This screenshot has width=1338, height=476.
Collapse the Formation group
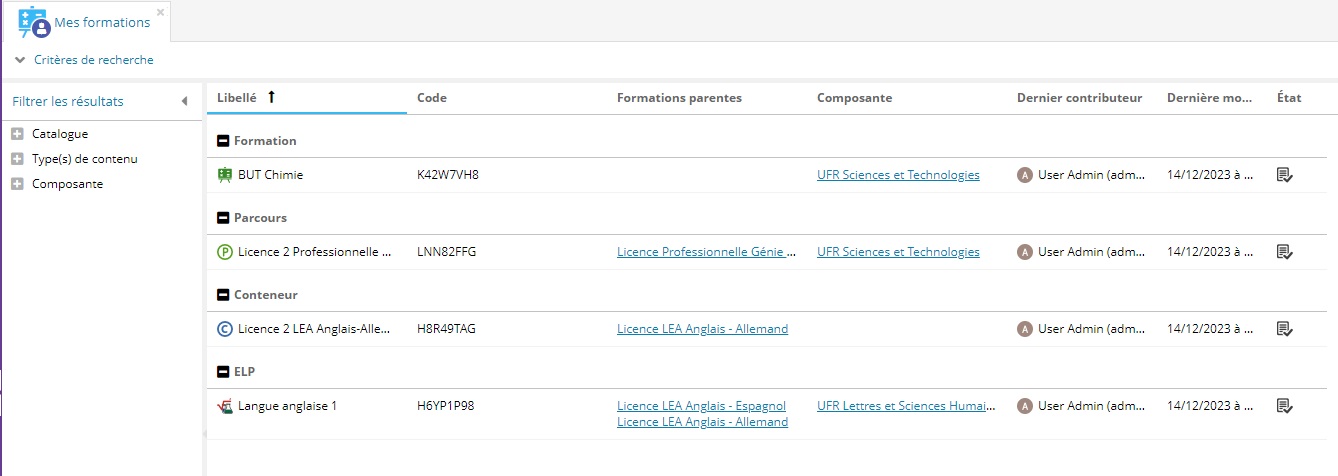click(x=223, y=141)
